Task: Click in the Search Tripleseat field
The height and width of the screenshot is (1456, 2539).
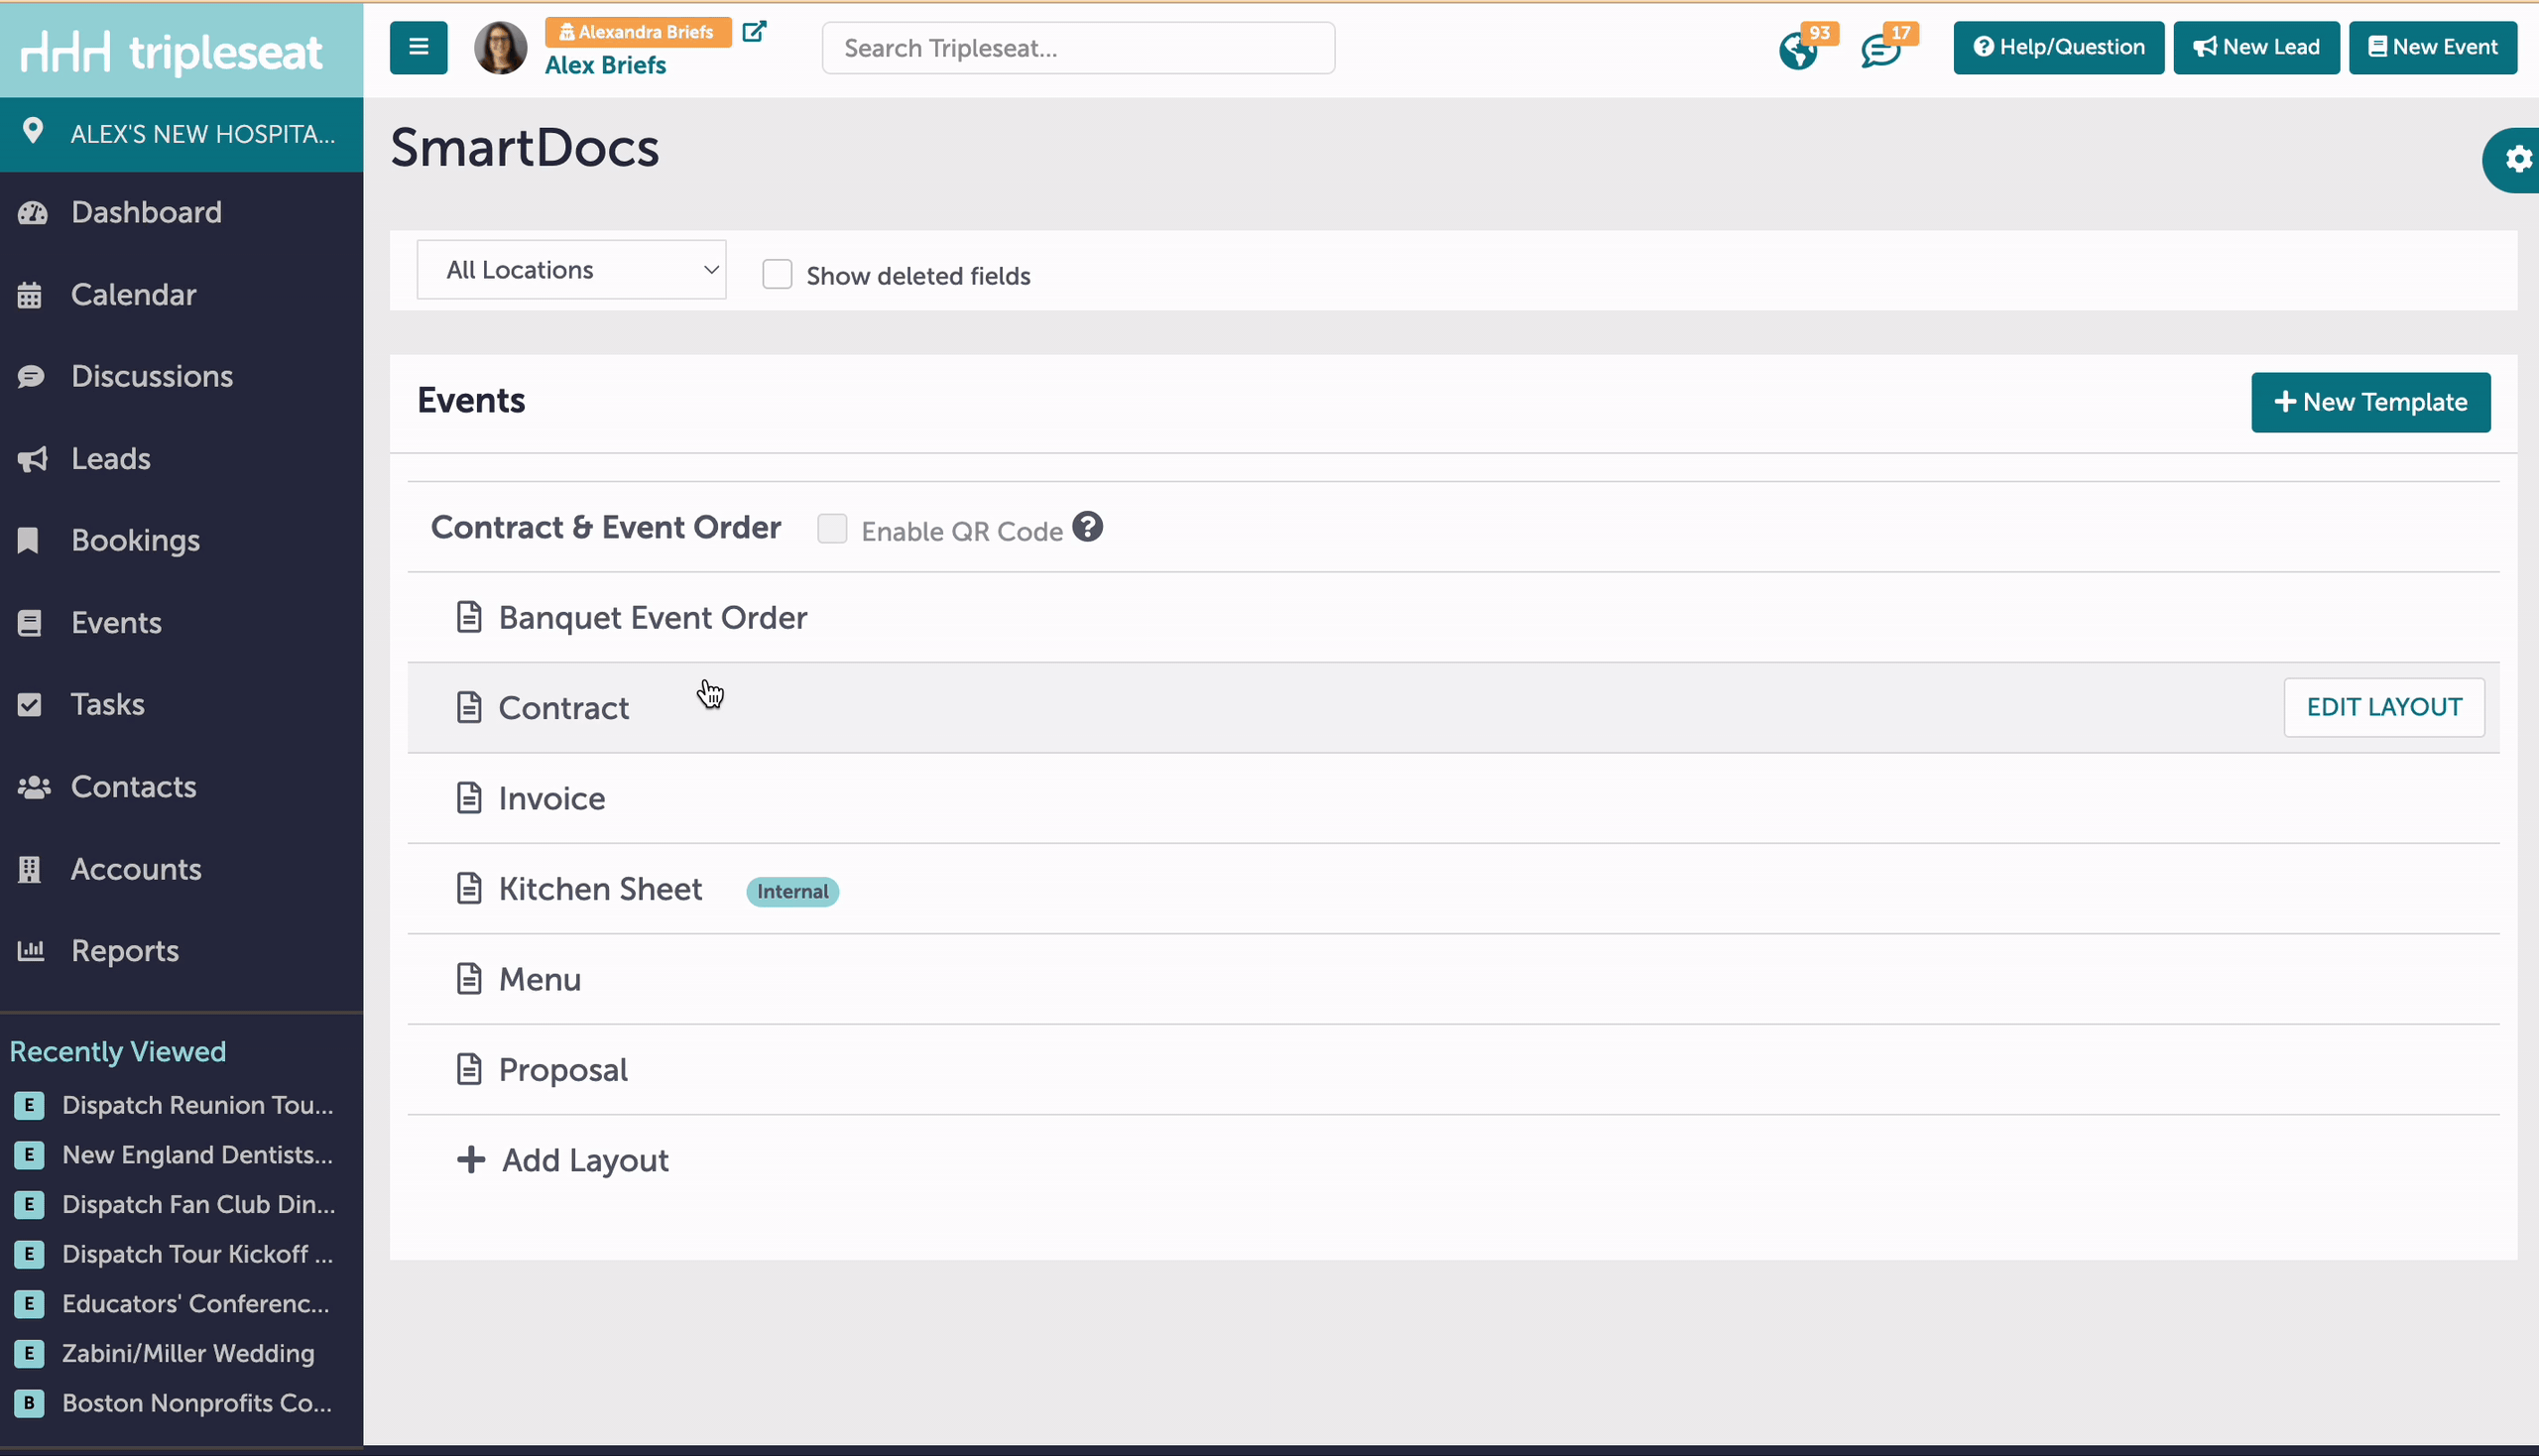Action: pyautogui.click(x=1078, y=48)
